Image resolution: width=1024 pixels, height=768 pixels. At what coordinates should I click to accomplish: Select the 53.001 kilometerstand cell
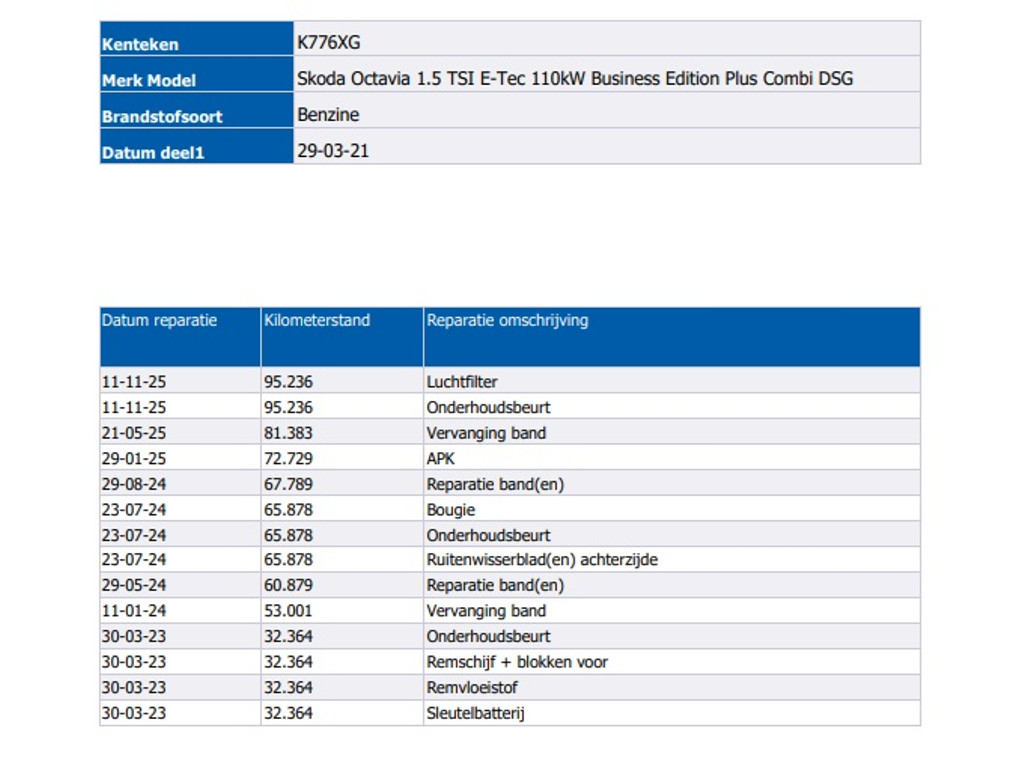(288, 611)
